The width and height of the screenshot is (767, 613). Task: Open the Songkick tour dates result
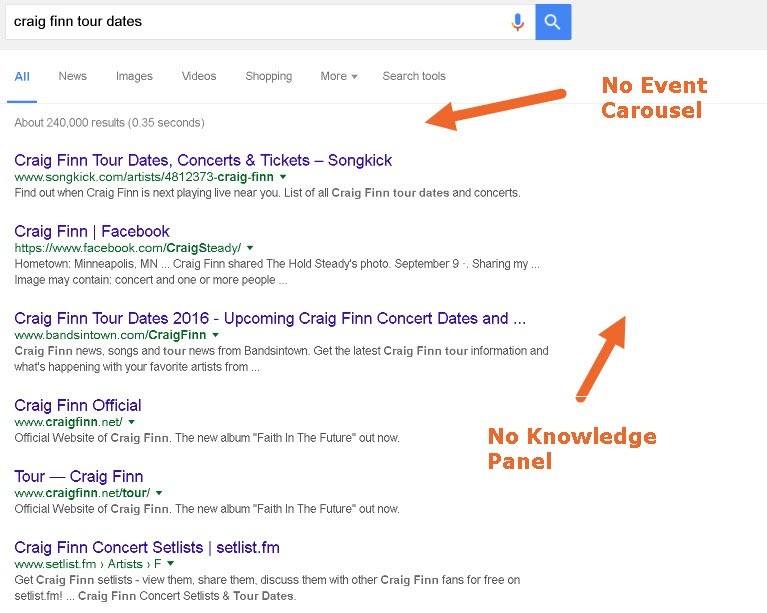click(x=203, y=160)
